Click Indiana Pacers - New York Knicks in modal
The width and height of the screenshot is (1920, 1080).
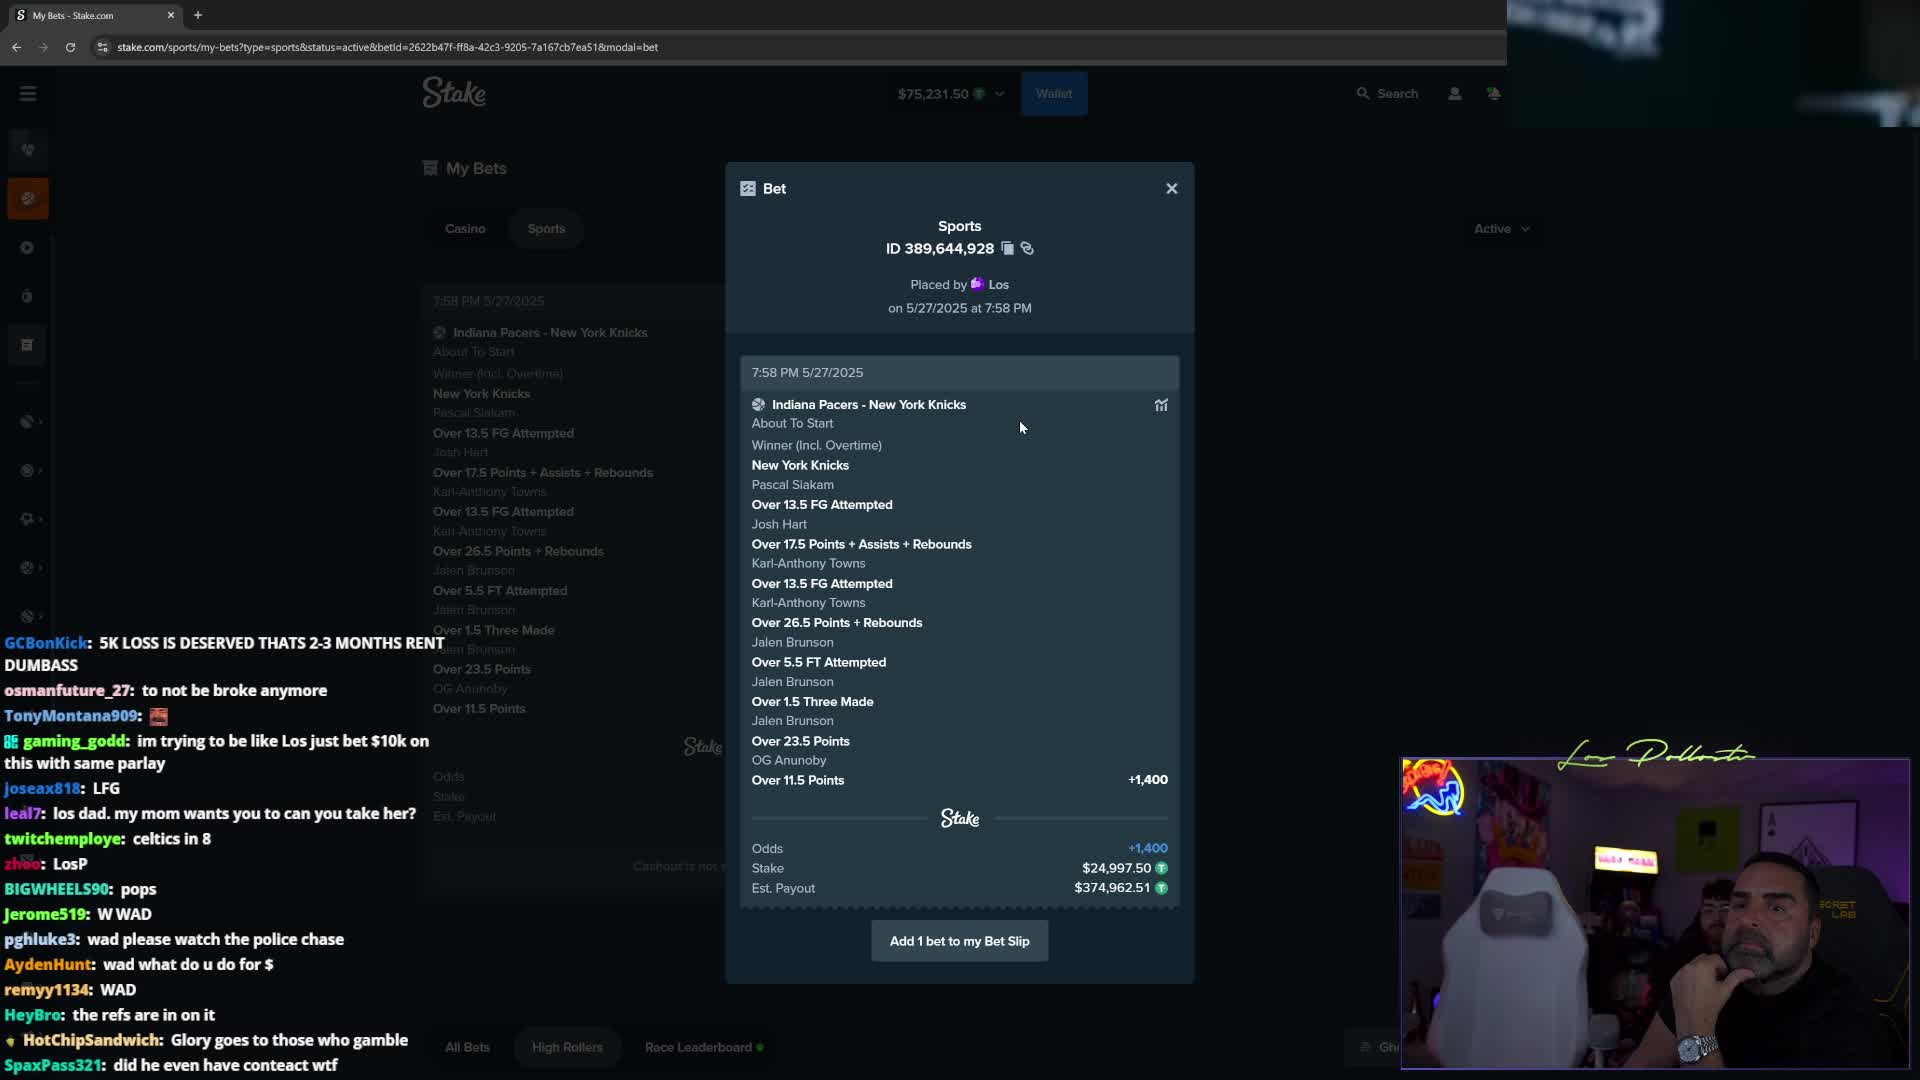tap(868, 405)
